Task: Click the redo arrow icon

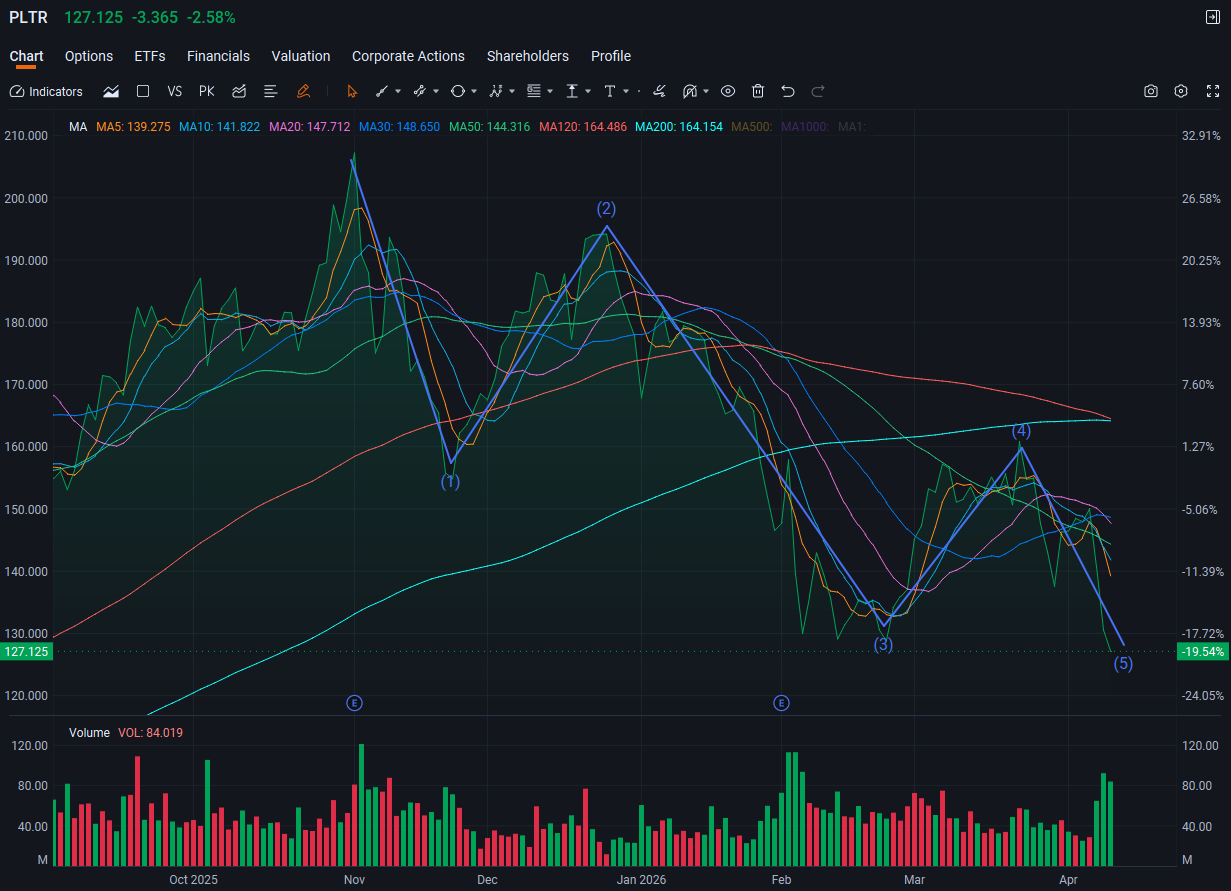Action: point(818,91)
